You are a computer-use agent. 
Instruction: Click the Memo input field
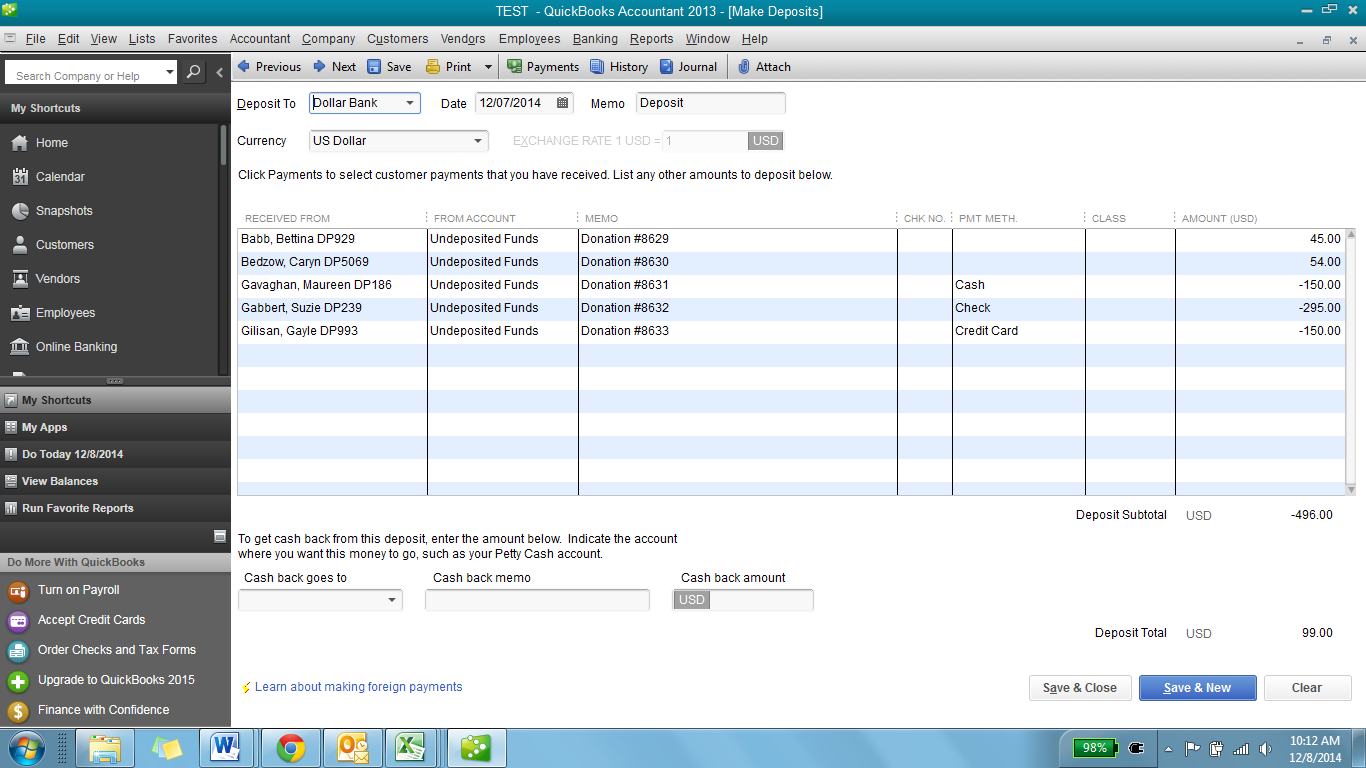click(x=710, y=103)
